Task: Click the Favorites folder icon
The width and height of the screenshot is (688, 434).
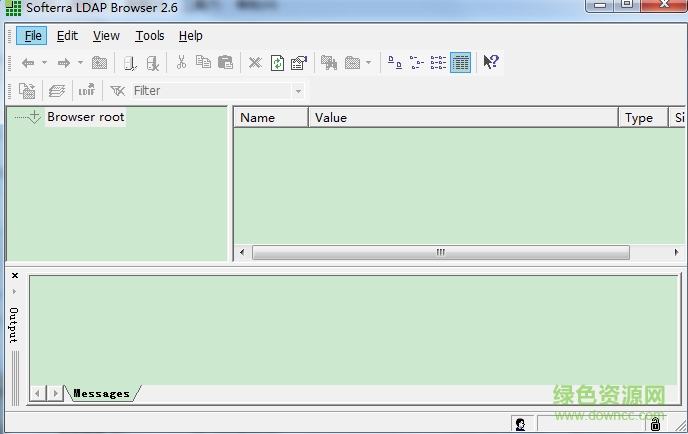Action: tap(352, 63)
